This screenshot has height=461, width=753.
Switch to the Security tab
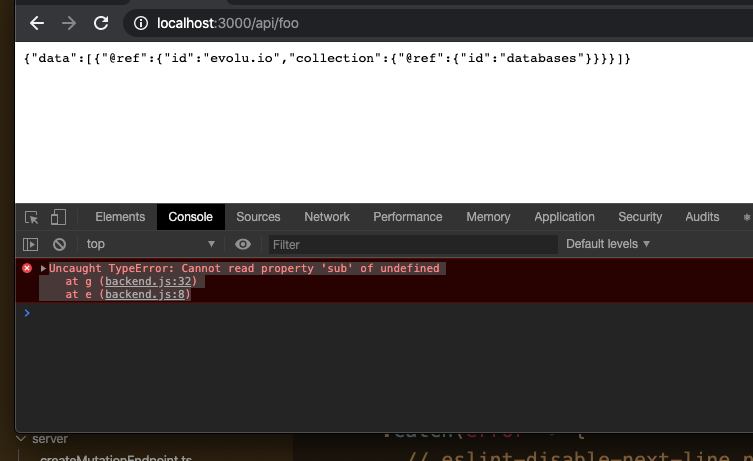[x=640, y=217]
